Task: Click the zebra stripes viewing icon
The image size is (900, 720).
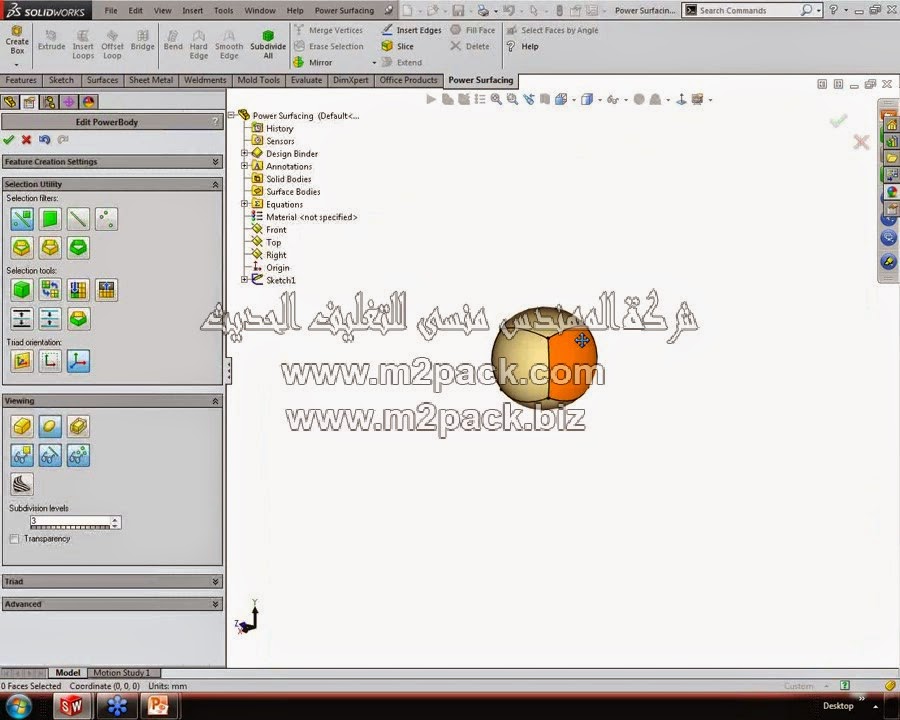Action: tap(22, 484)
